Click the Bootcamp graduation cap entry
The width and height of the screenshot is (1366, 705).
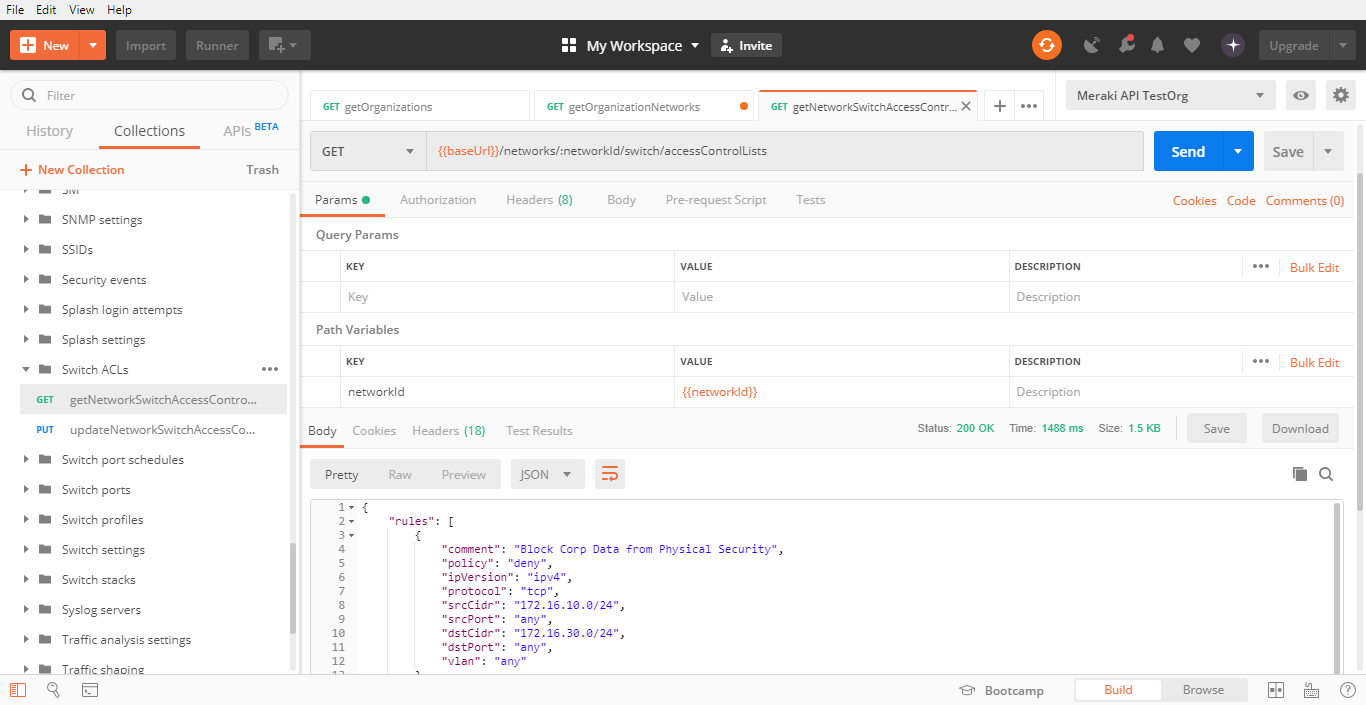pos(1001,690)
